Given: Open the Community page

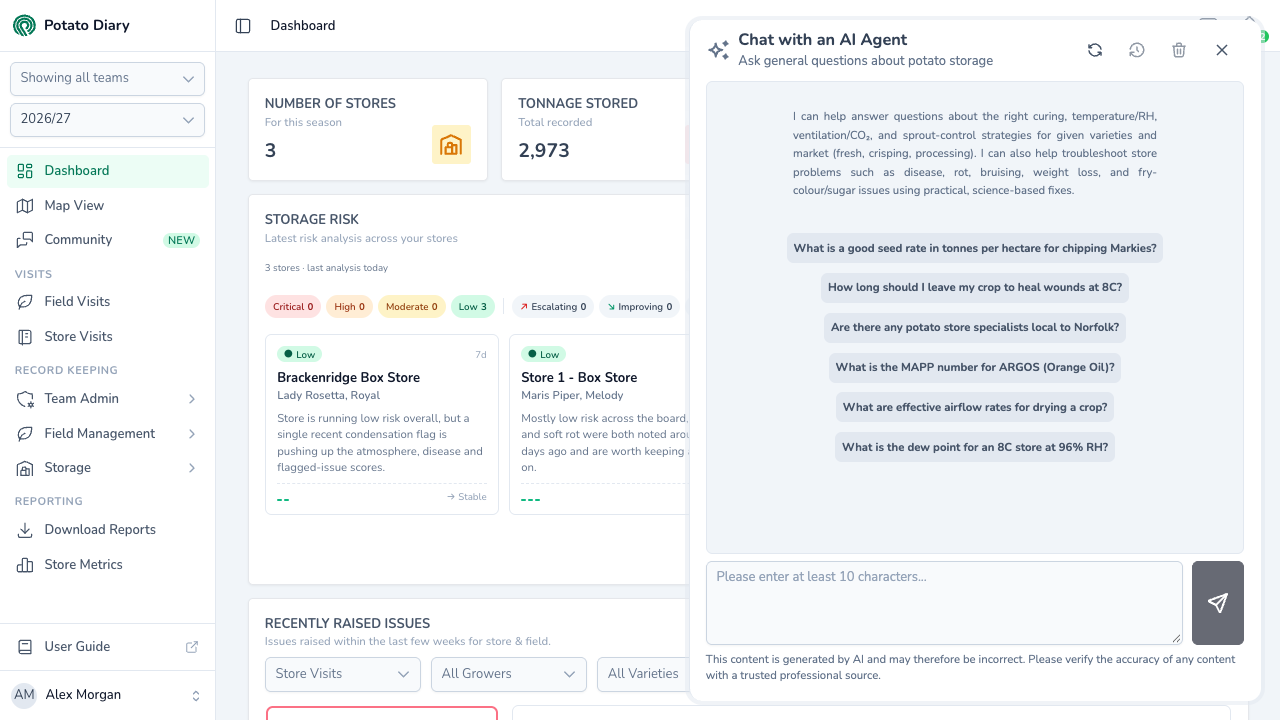Looking at the screenshot, I should [x=108, y=240].
